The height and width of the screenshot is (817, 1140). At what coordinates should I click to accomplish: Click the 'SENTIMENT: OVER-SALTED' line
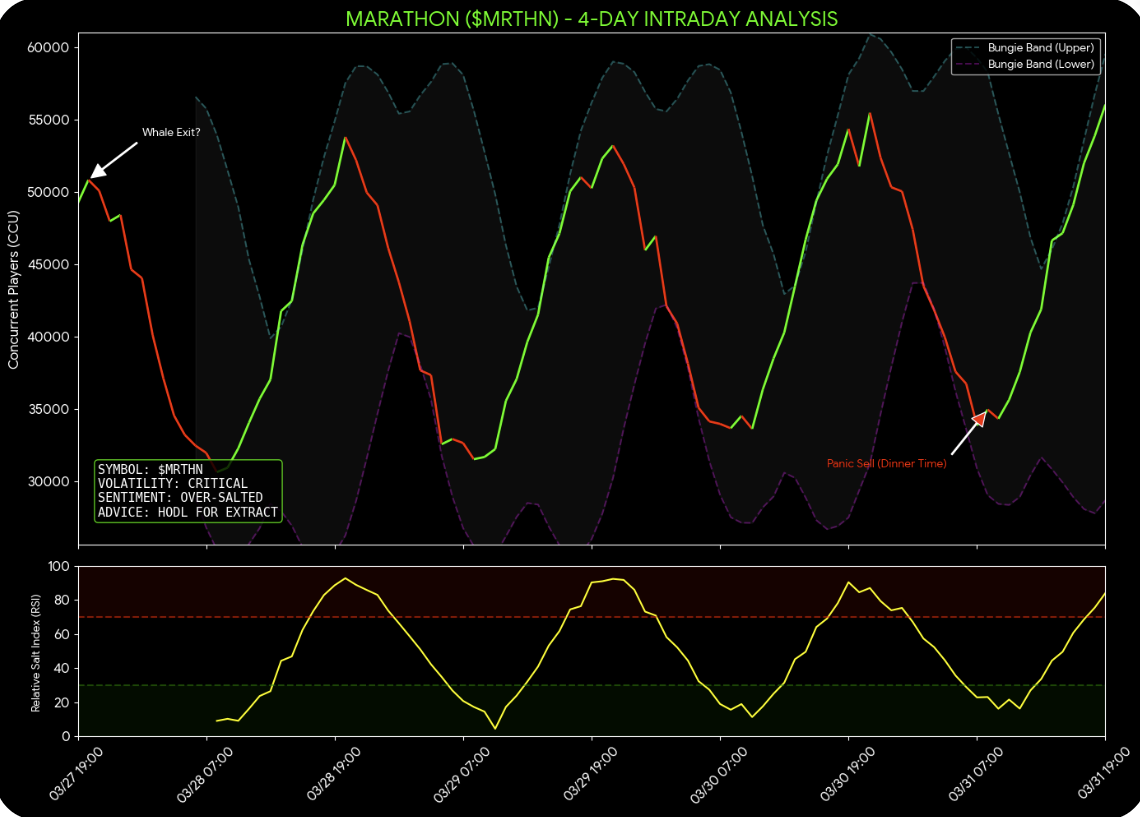tap(180, 497)
